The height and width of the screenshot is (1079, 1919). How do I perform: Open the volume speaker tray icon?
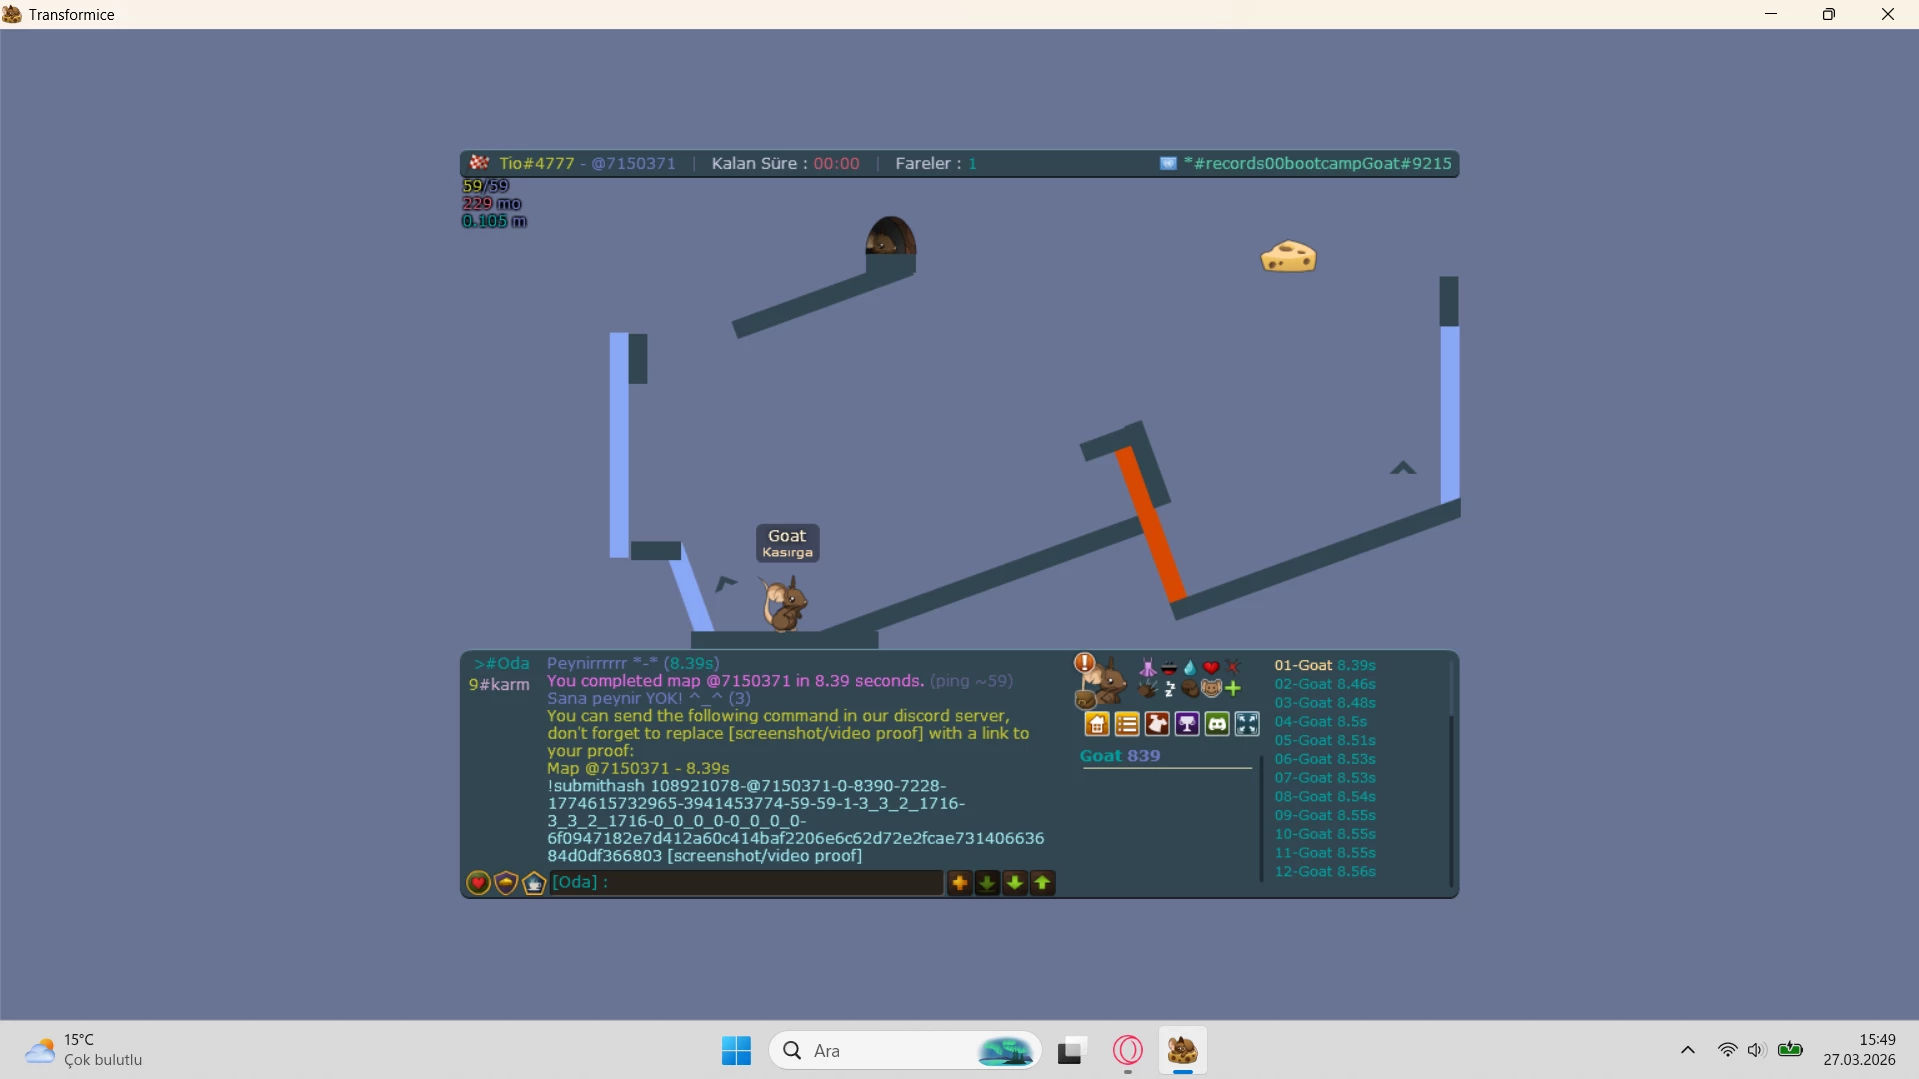coord(1756,1050)
